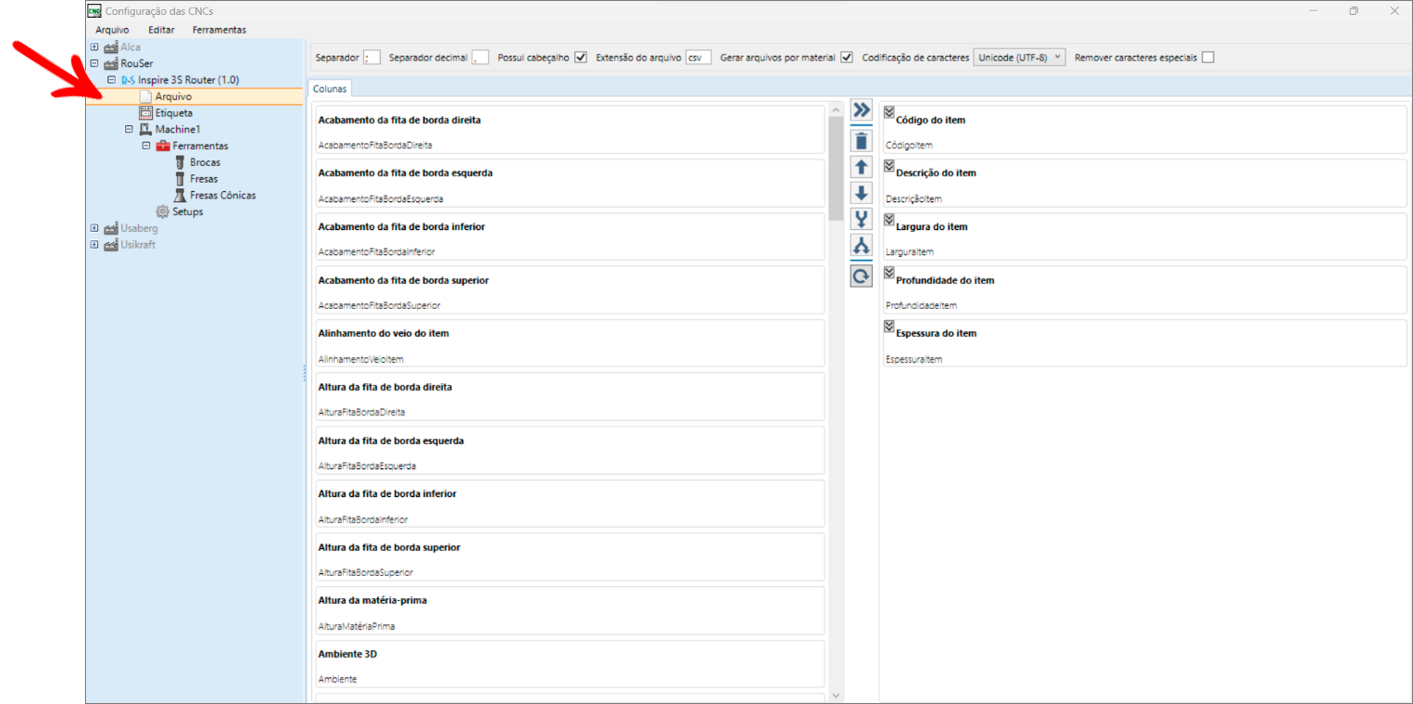Click the Usikraft factory icon in the tree
This screenshot has width=1413, height=704.
click(x=110, y=245)
